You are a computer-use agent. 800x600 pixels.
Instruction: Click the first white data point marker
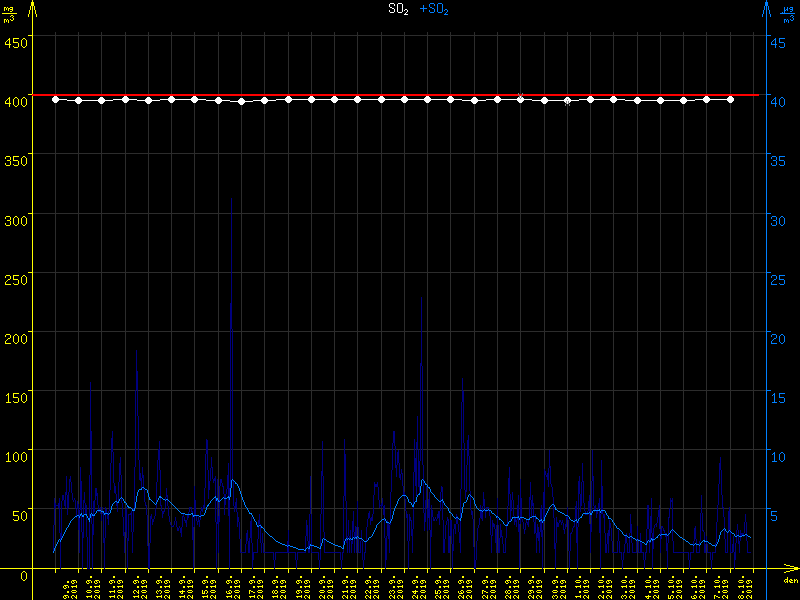(x=55, y=99)
